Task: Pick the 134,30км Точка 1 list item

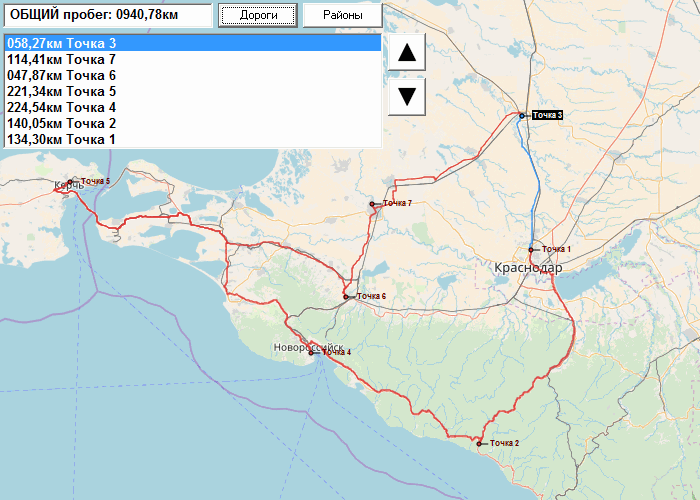Action: [193, 139]
